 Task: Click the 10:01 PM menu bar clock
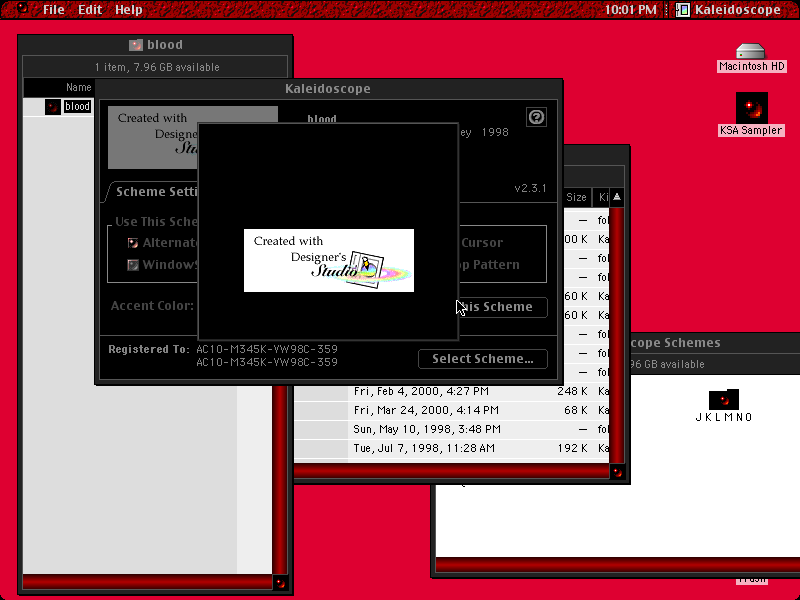pyautogui.click(x=631, y=9)
